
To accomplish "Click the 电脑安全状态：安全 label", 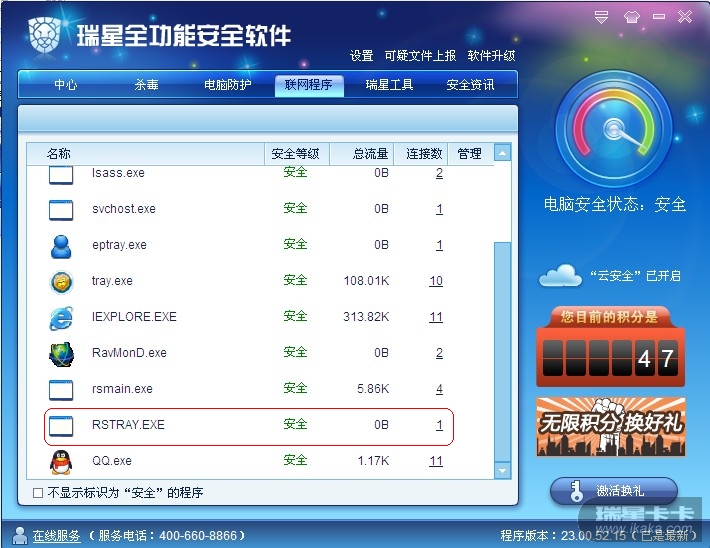I will pyautogui.click(x=614, y=204).
